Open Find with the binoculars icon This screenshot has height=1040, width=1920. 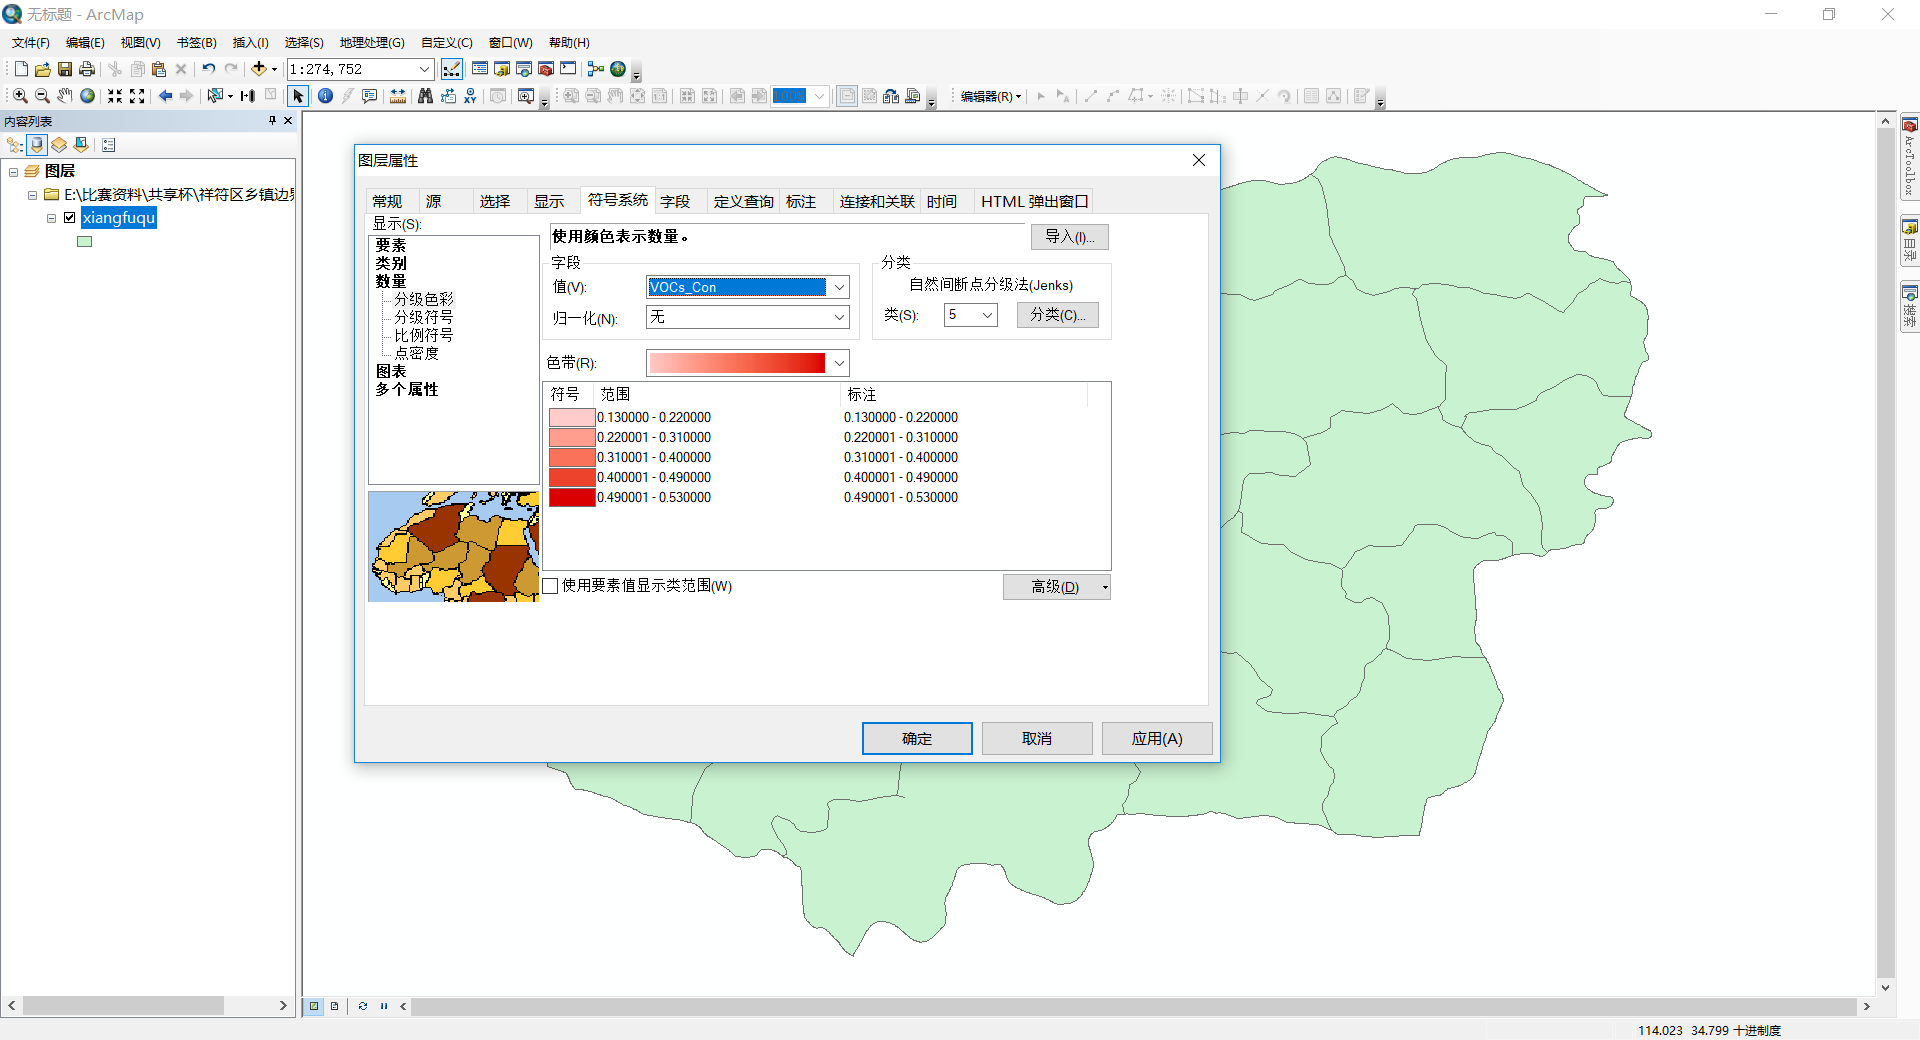[426, 96]
